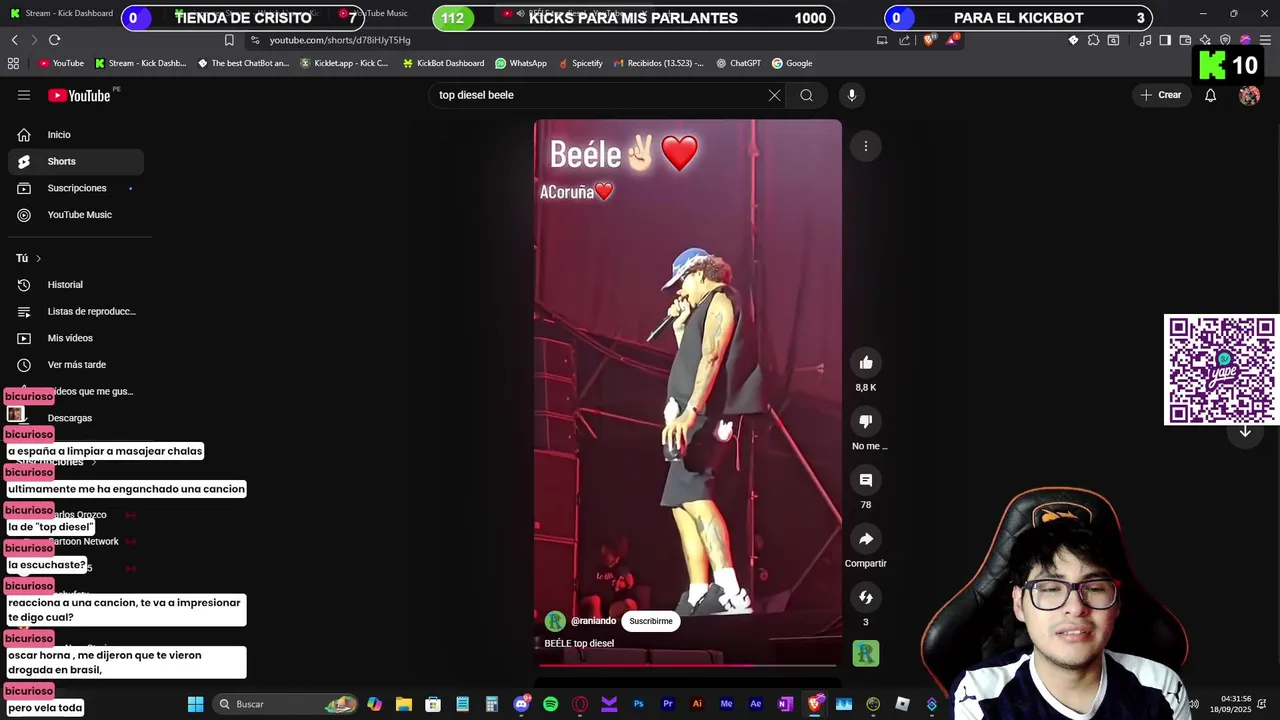Dislike the short with thumbs down
Viewport: 1280px width, 720px height.
pos(866,421)
